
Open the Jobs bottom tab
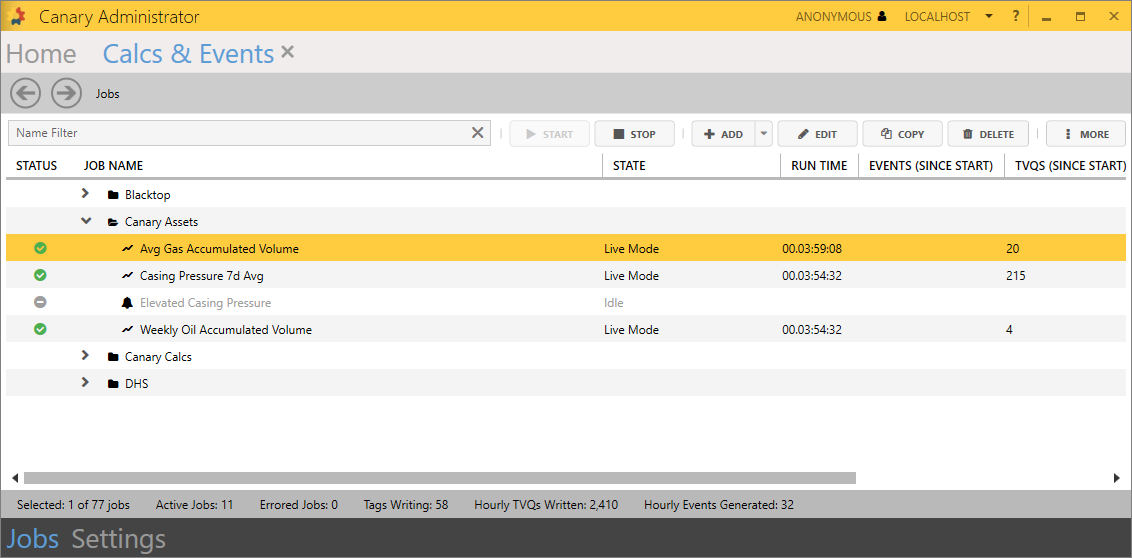coord(32,539)
